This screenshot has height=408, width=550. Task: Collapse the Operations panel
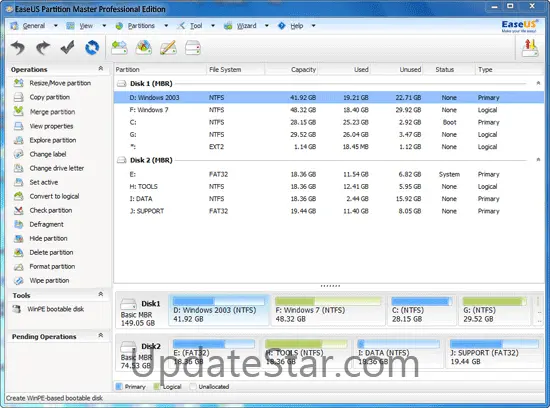(x=101, y=69)
